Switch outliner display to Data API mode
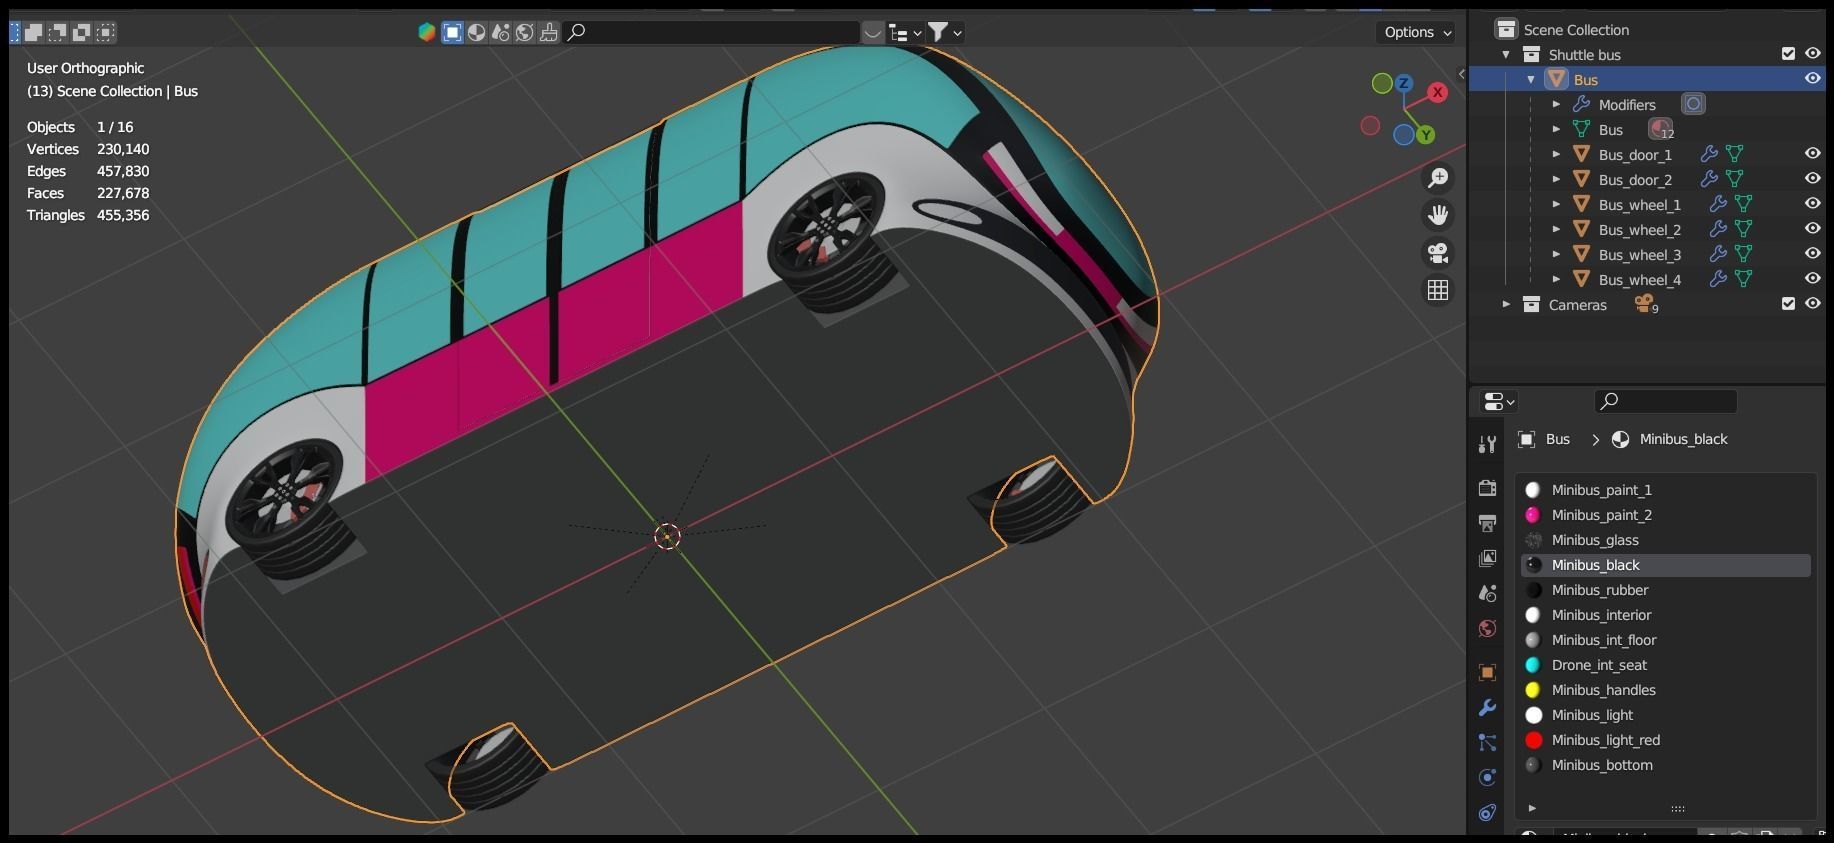This screenshot has height=843, width=1834. (x=501, y=32)
